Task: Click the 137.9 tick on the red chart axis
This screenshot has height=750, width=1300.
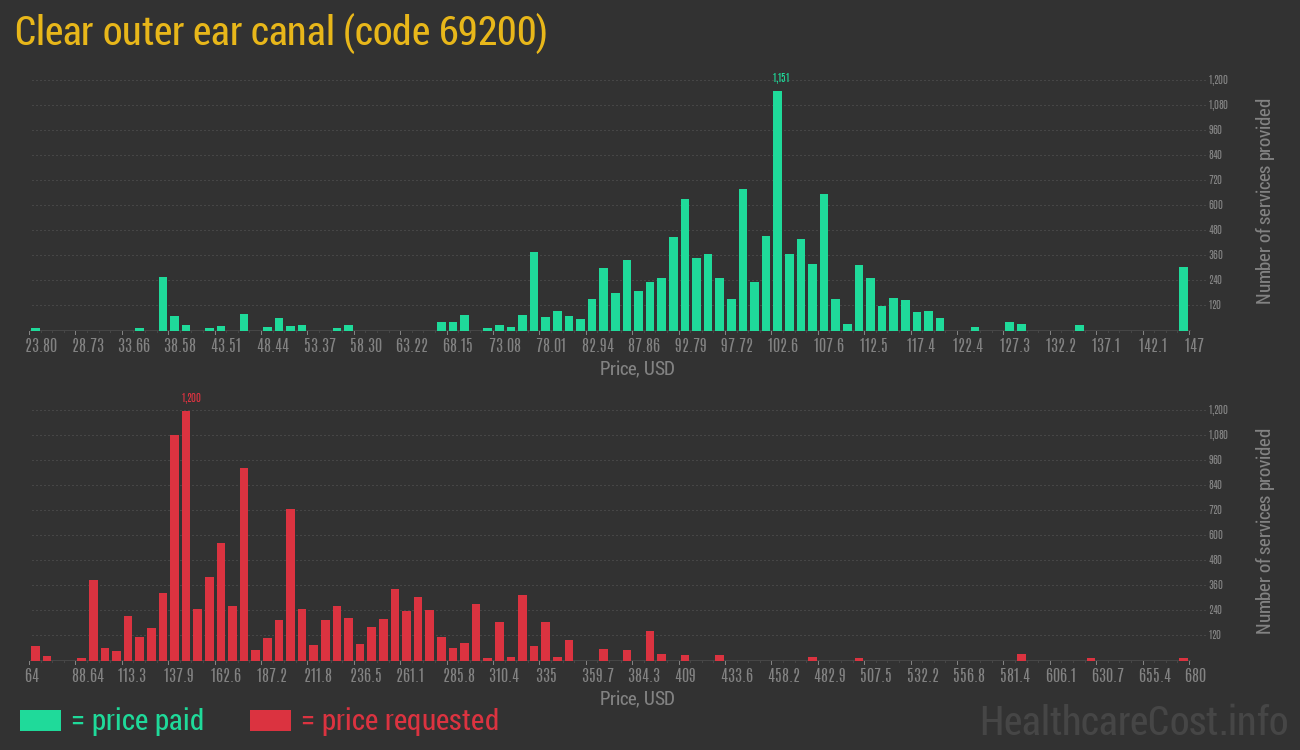Action: pyautogui.click(x=179, y=675)
